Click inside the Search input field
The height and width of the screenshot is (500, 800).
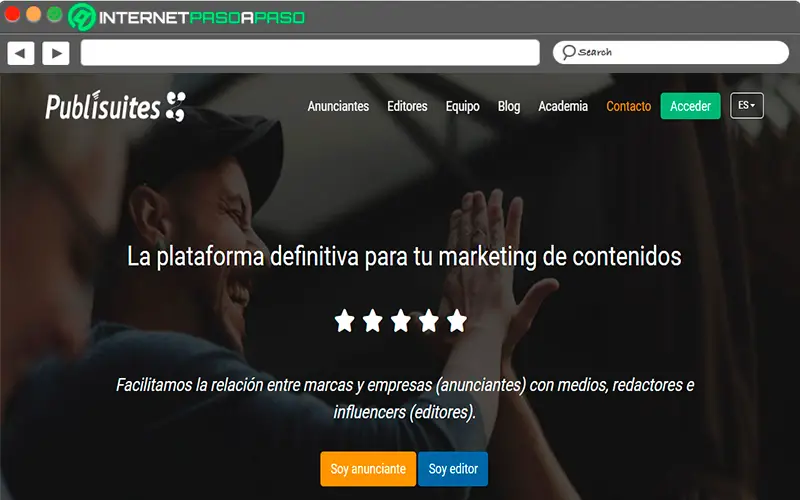(x=670, y=52)
